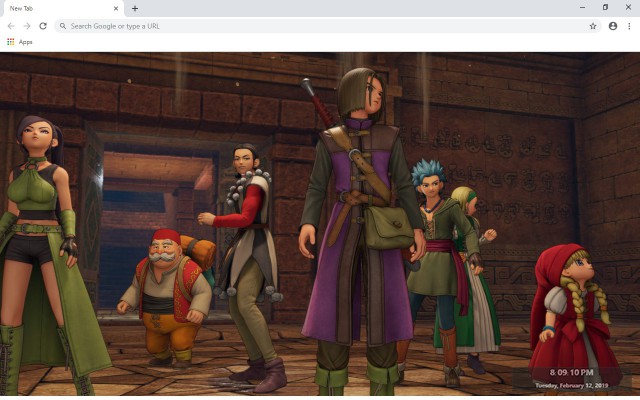This screenshot has height=400, width=640.
Task: Bookmark this page with the star icon
Action: [593, 26]
